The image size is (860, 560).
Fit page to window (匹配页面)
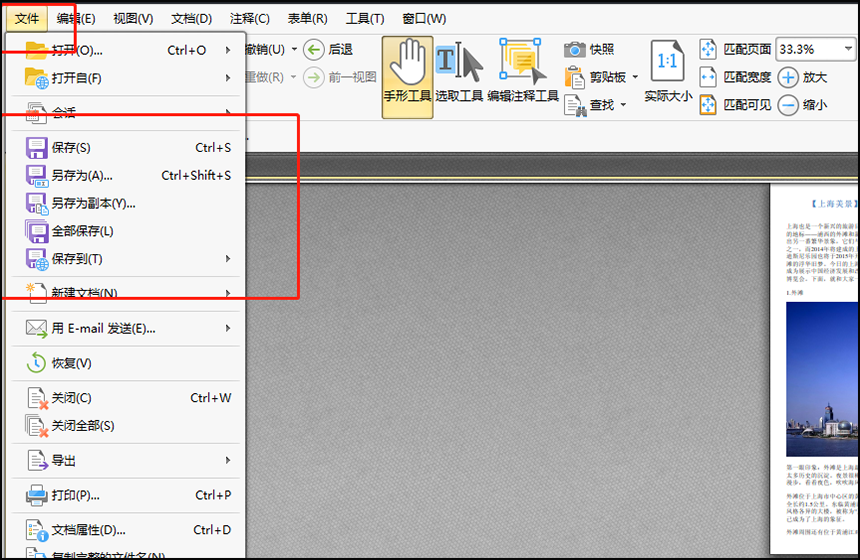pyautogui.click(x=735, y=49)
